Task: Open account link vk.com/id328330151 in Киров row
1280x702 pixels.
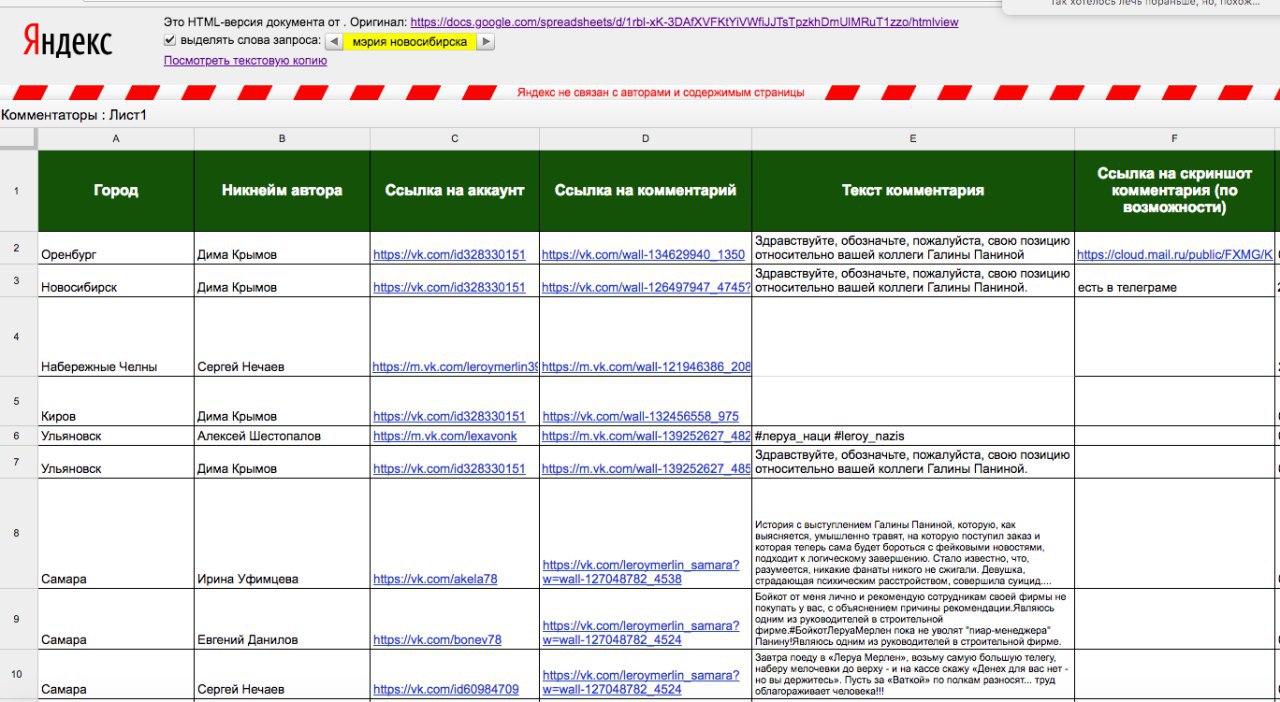Action: coord(449,416)
